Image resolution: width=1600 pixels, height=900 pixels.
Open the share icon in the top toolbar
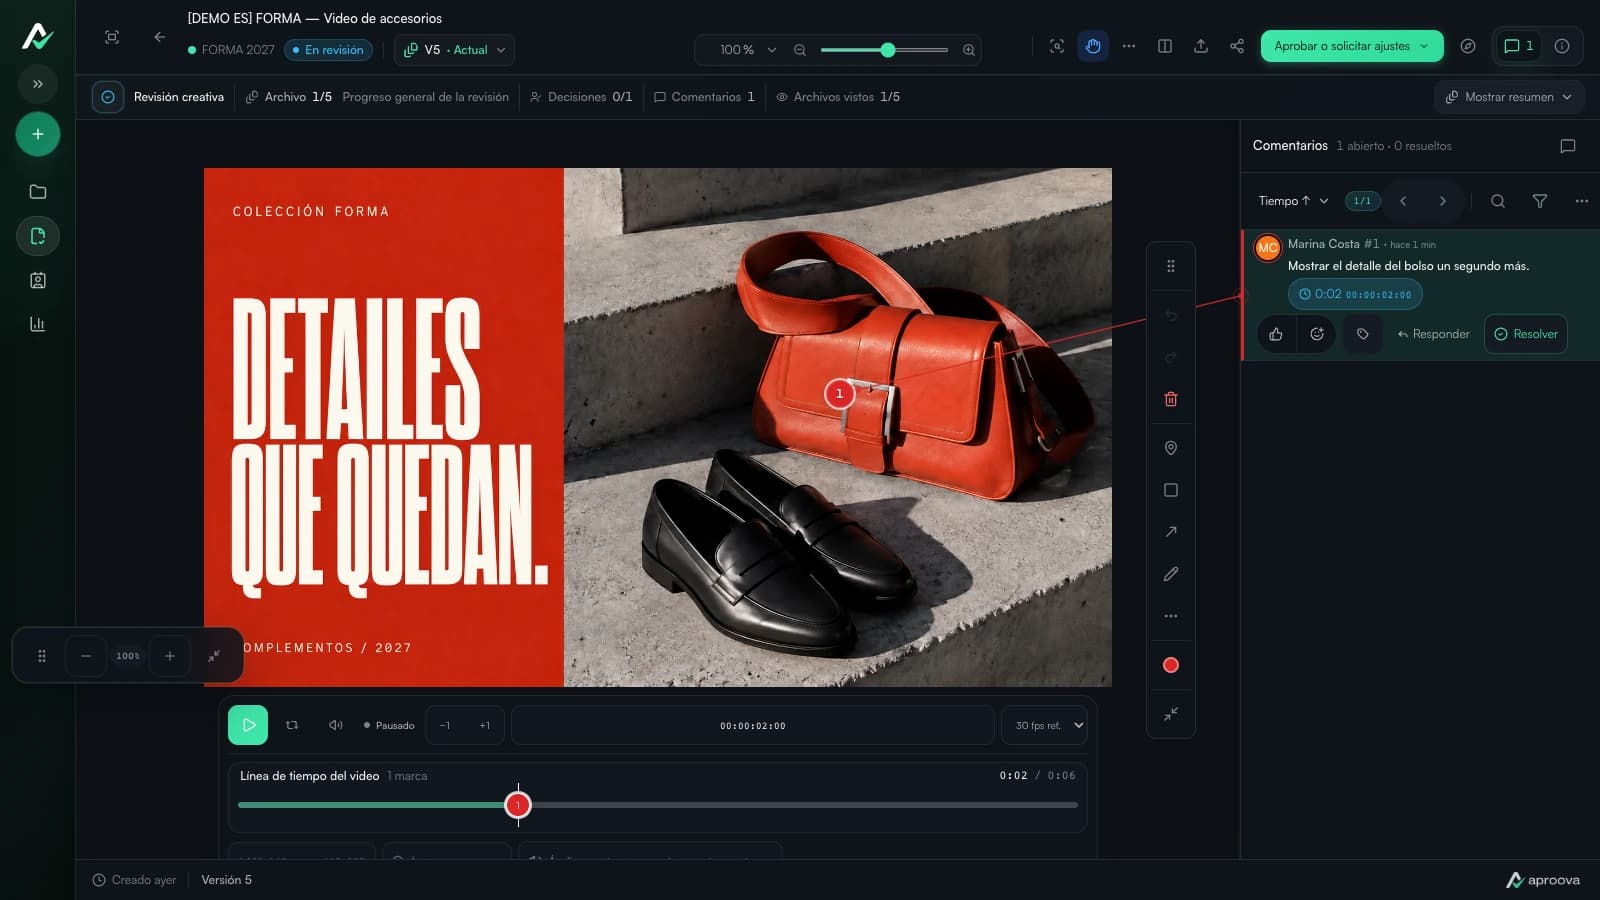[x=1237, y=46]
